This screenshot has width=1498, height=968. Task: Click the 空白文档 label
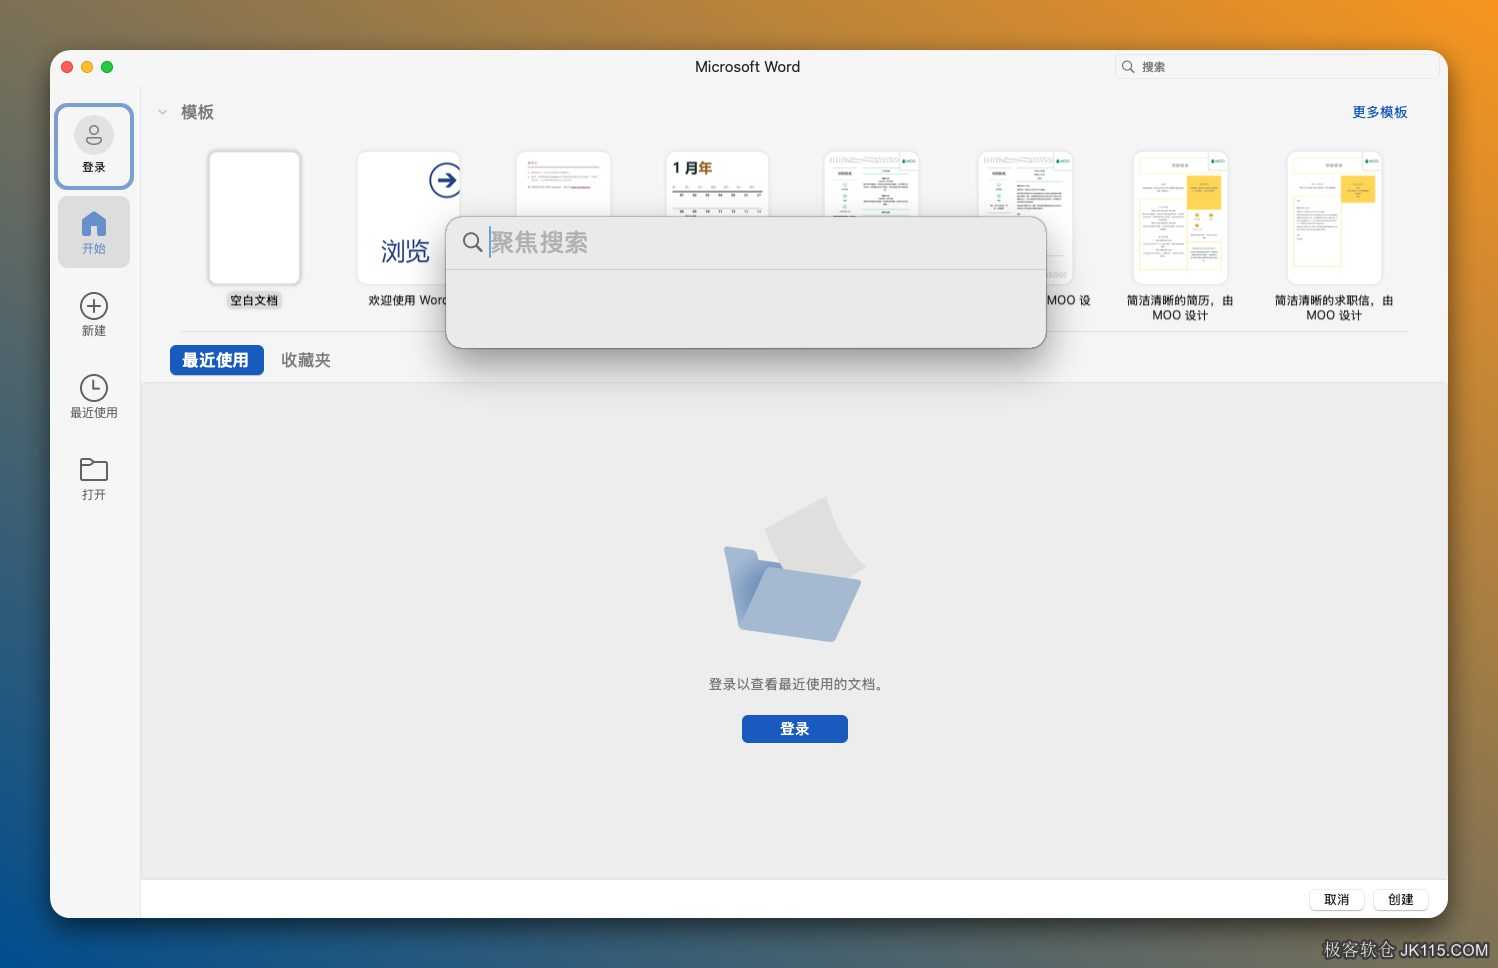254,300
